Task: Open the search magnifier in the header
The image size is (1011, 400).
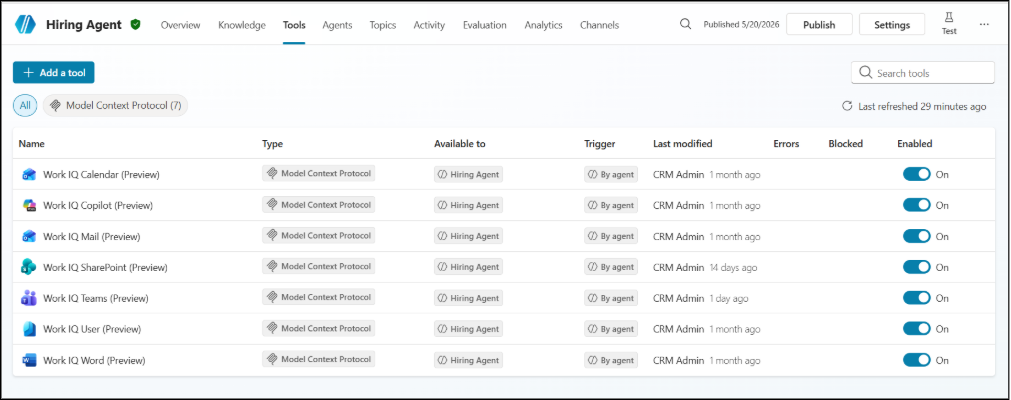Action: point(685,24)
